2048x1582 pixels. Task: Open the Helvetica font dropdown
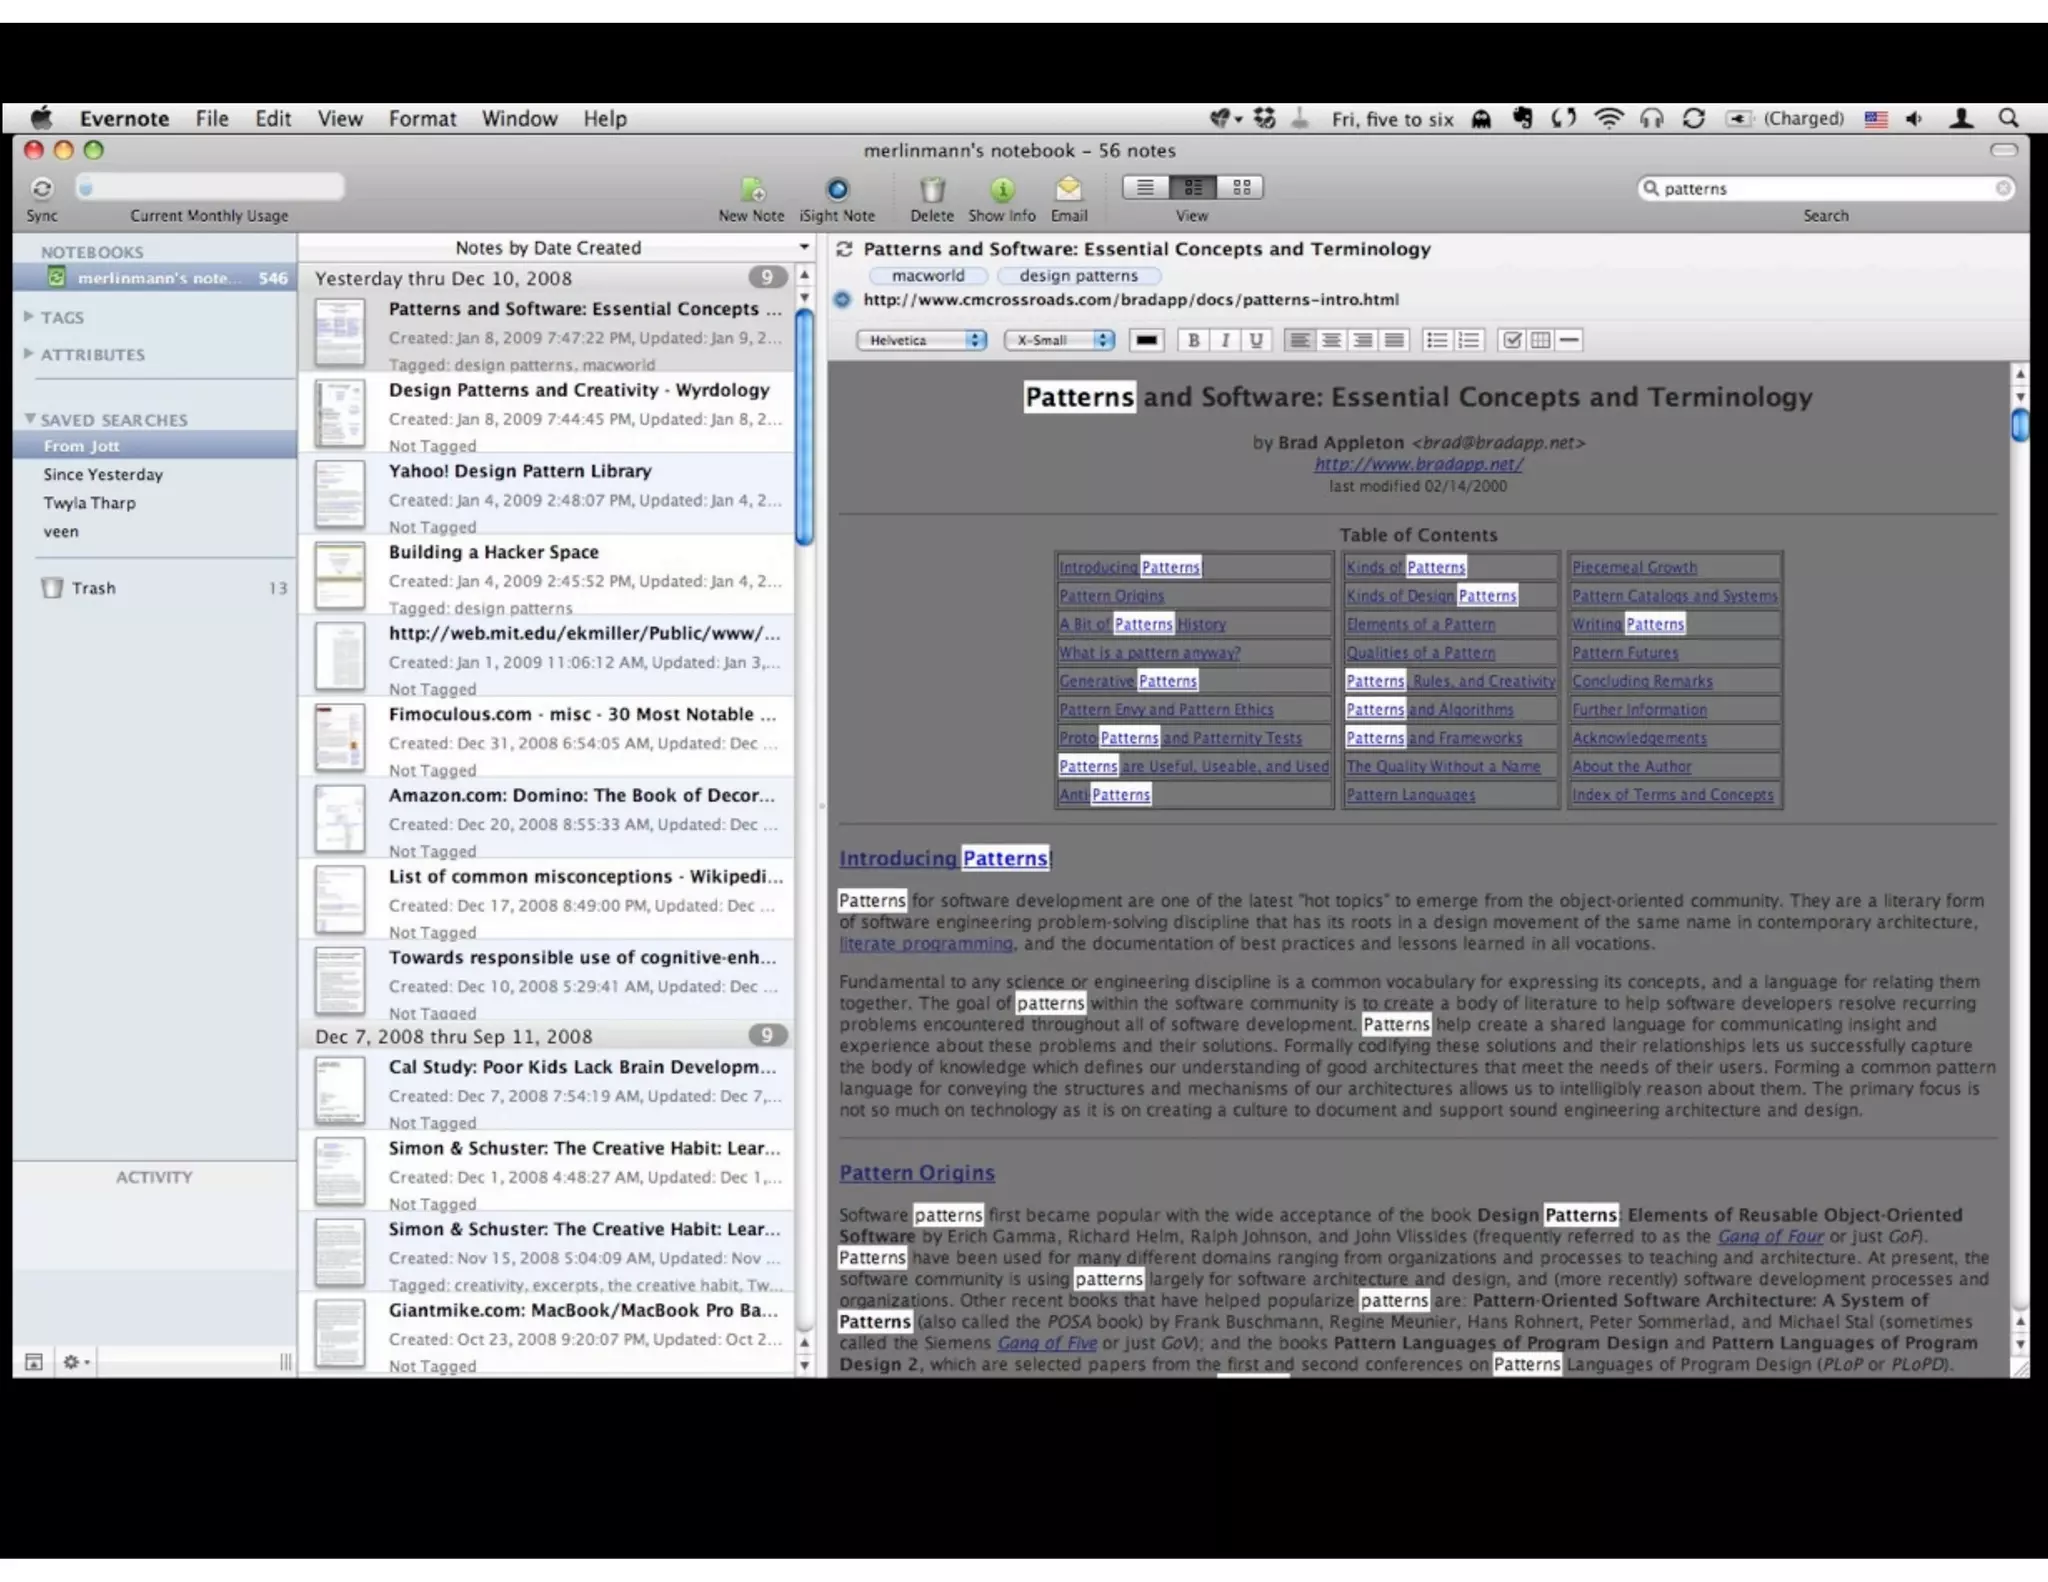[x=921, y=340]
